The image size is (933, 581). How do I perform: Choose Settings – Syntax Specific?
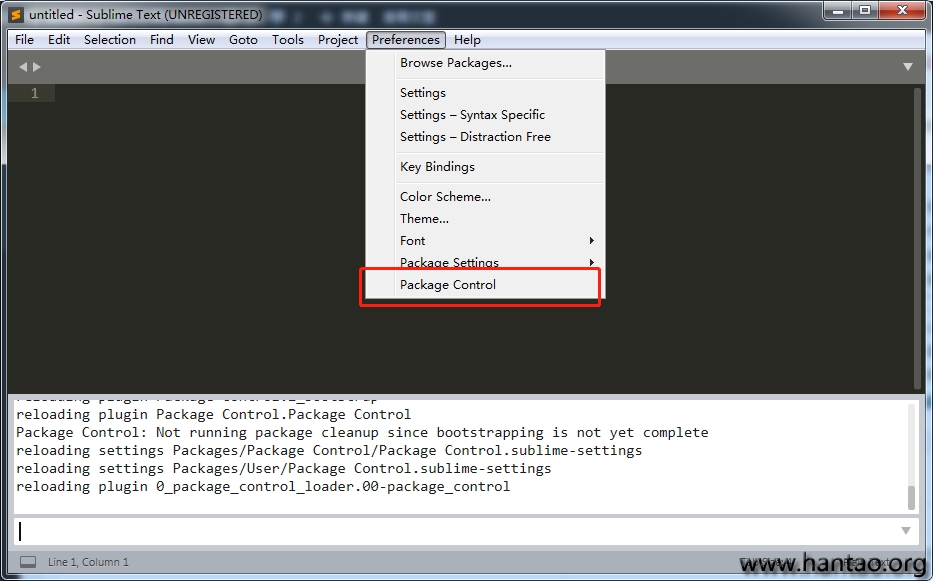pyautogui.click(x=472, y=115)
